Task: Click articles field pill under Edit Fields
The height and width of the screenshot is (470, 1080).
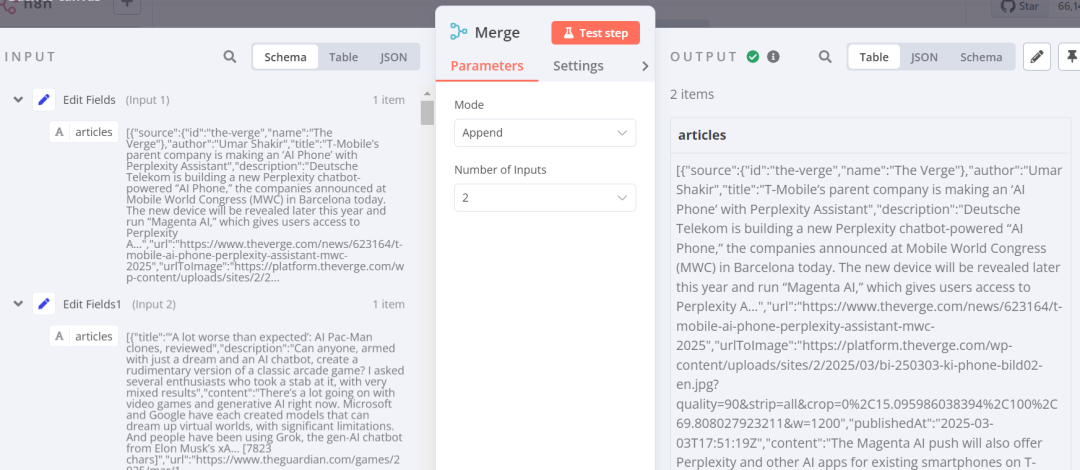Action: click(x=84, y=132)
